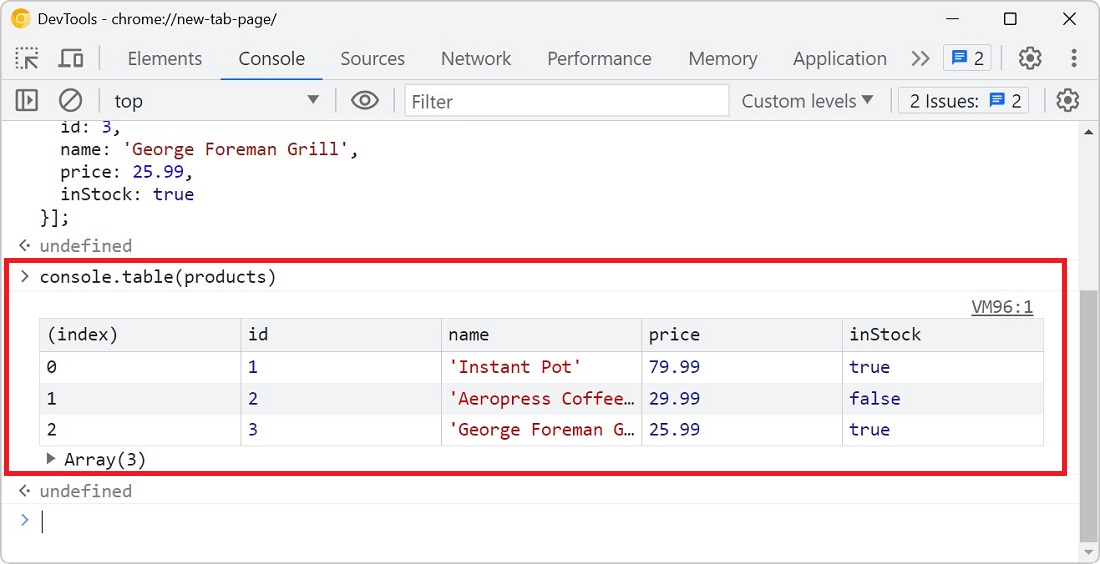Switch to the Network tab
The image size is (1100, 564).
tap(476, 59)
